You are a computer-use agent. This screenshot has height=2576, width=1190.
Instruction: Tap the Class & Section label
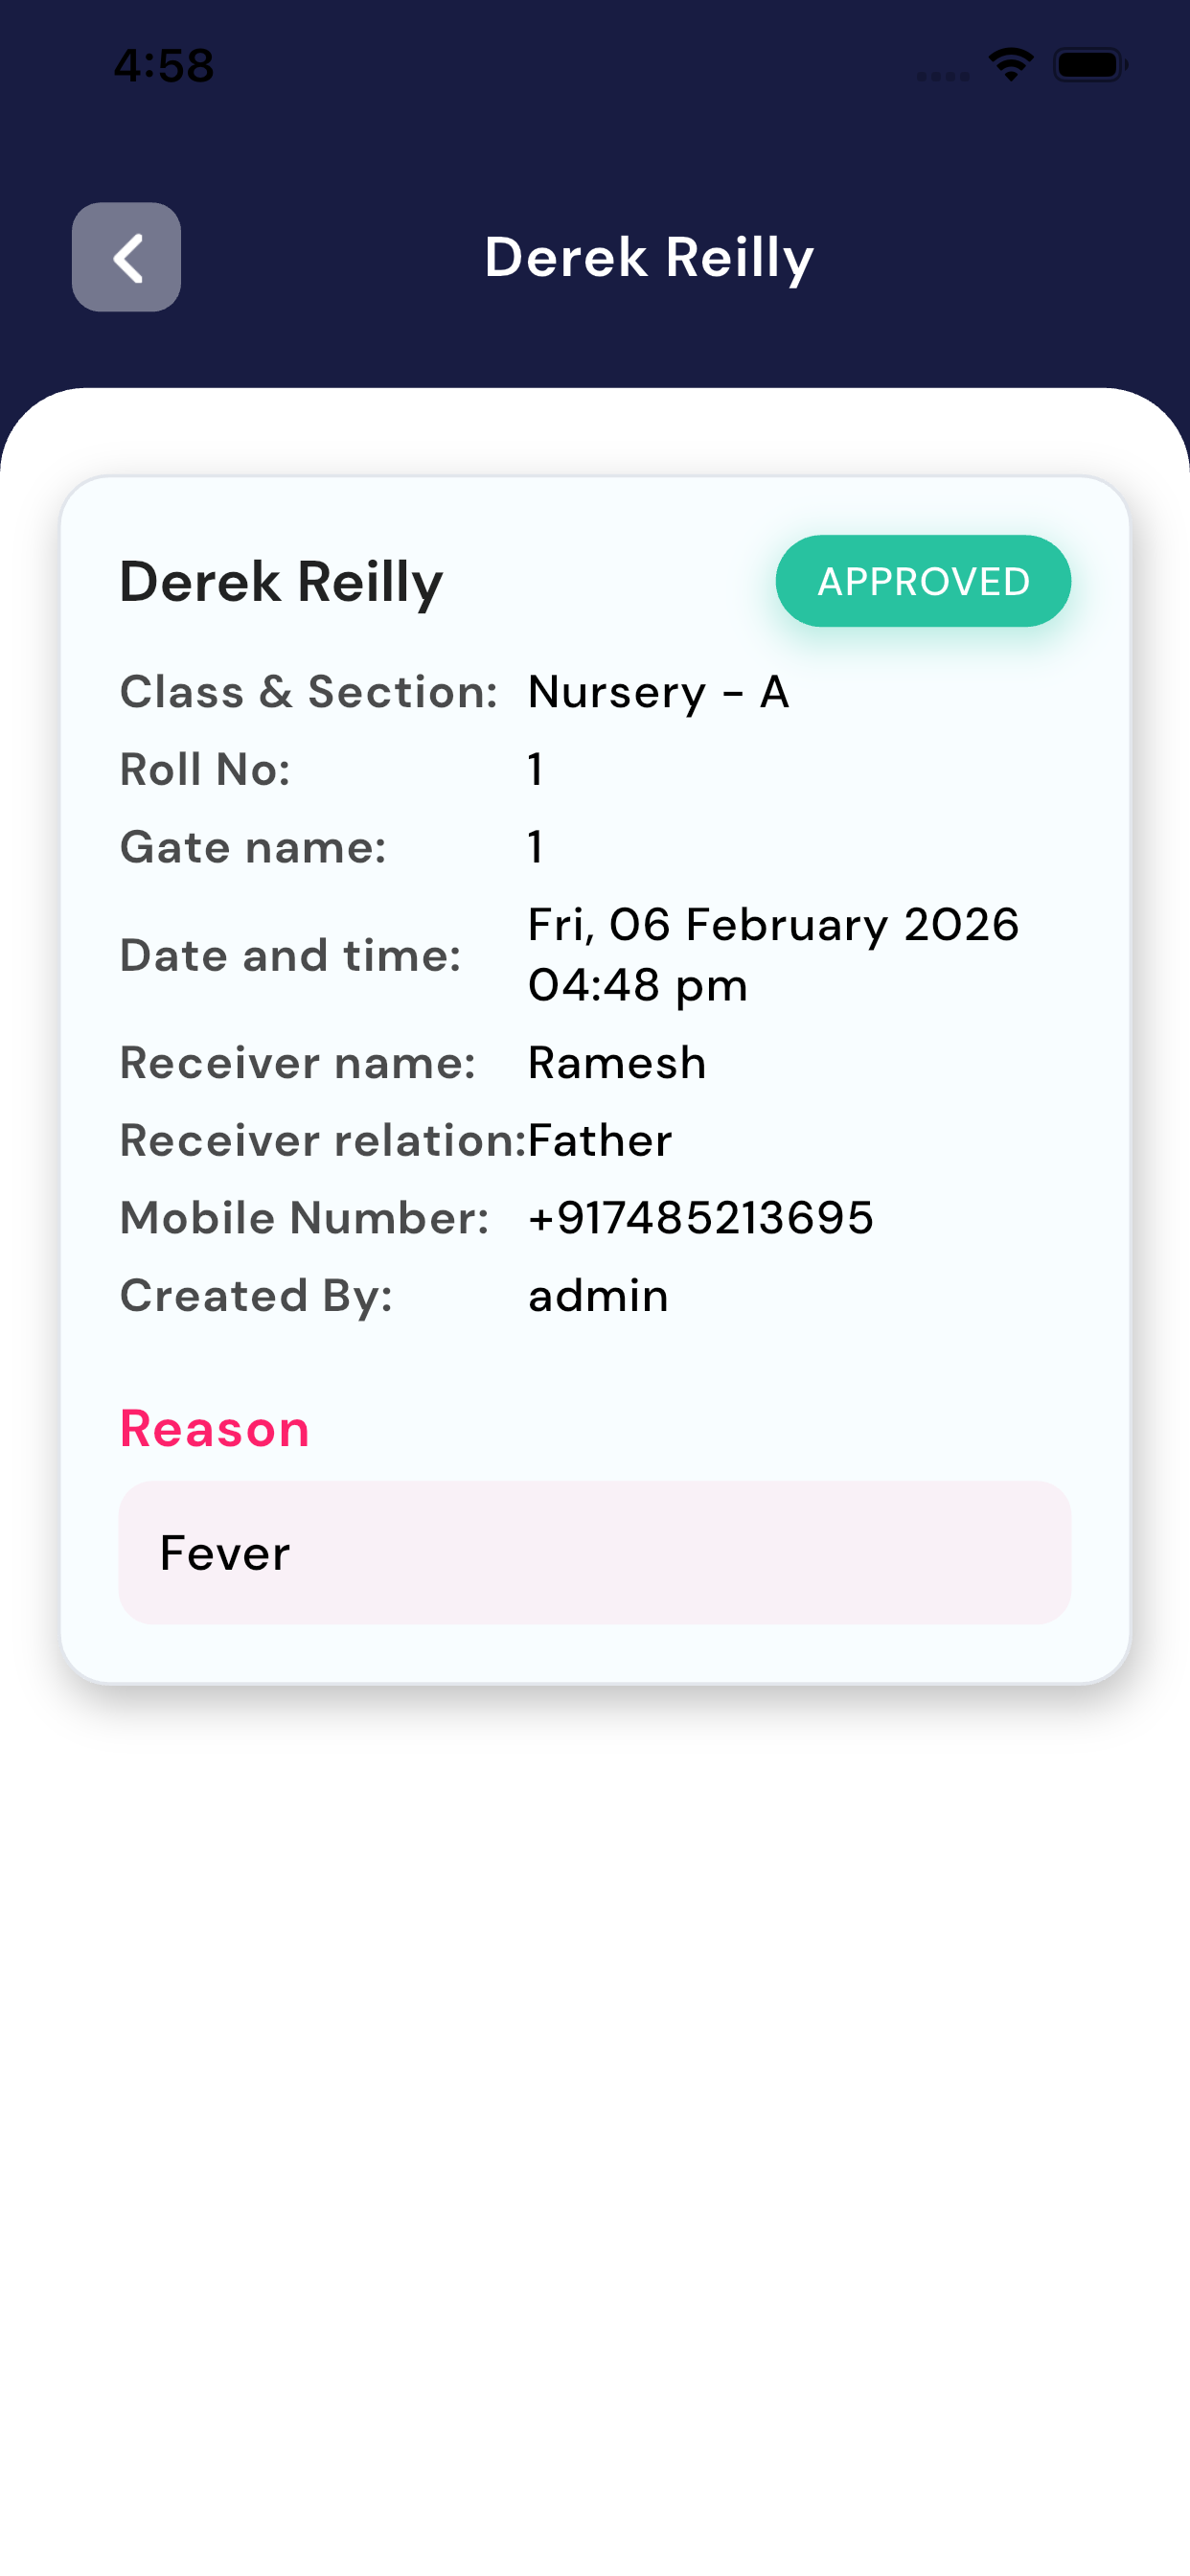pyautogui.click(x=308, y=691)
